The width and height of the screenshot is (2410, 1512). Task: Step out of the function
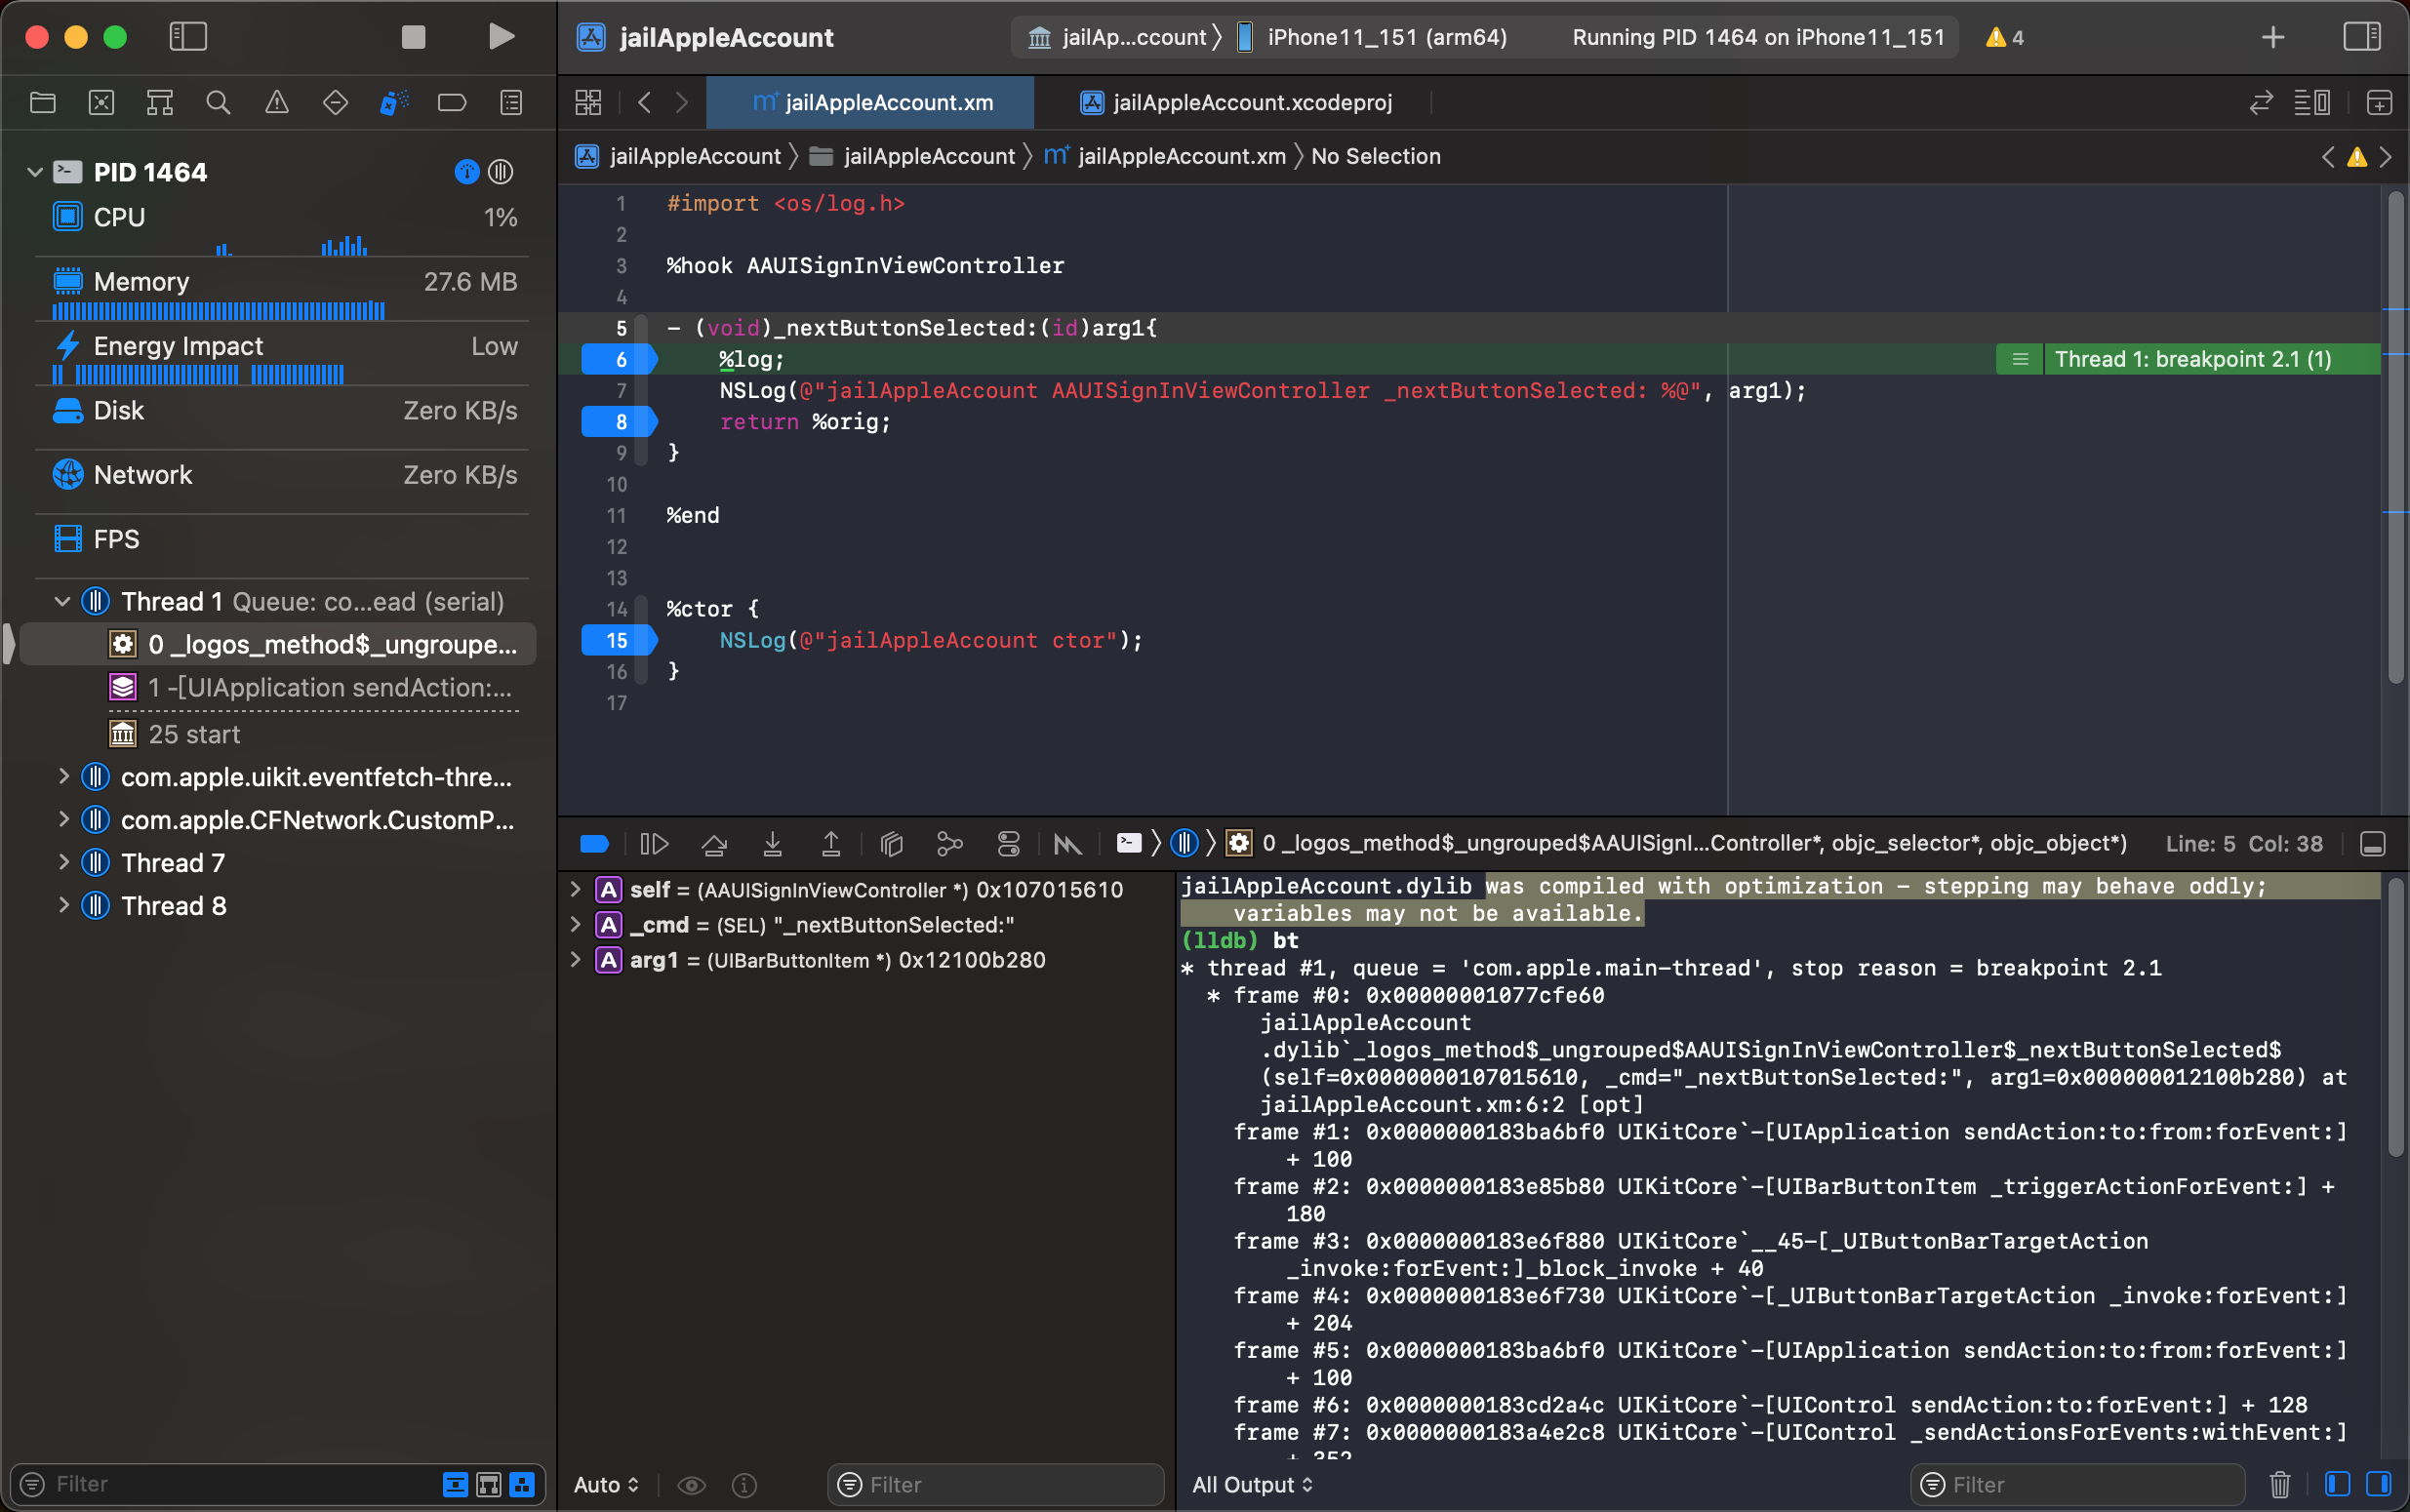pos(831,844)
